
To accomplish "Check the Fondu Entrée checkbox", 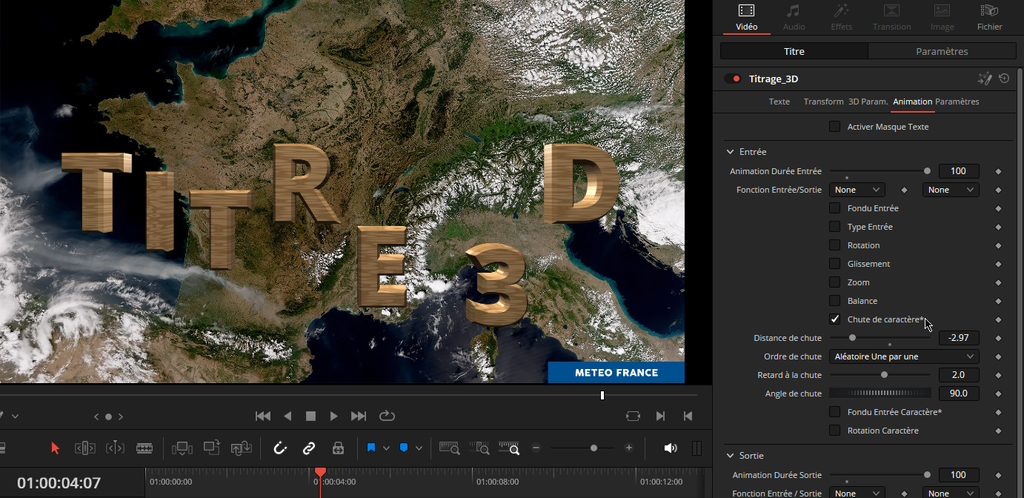I will click(x=834, y=208).
